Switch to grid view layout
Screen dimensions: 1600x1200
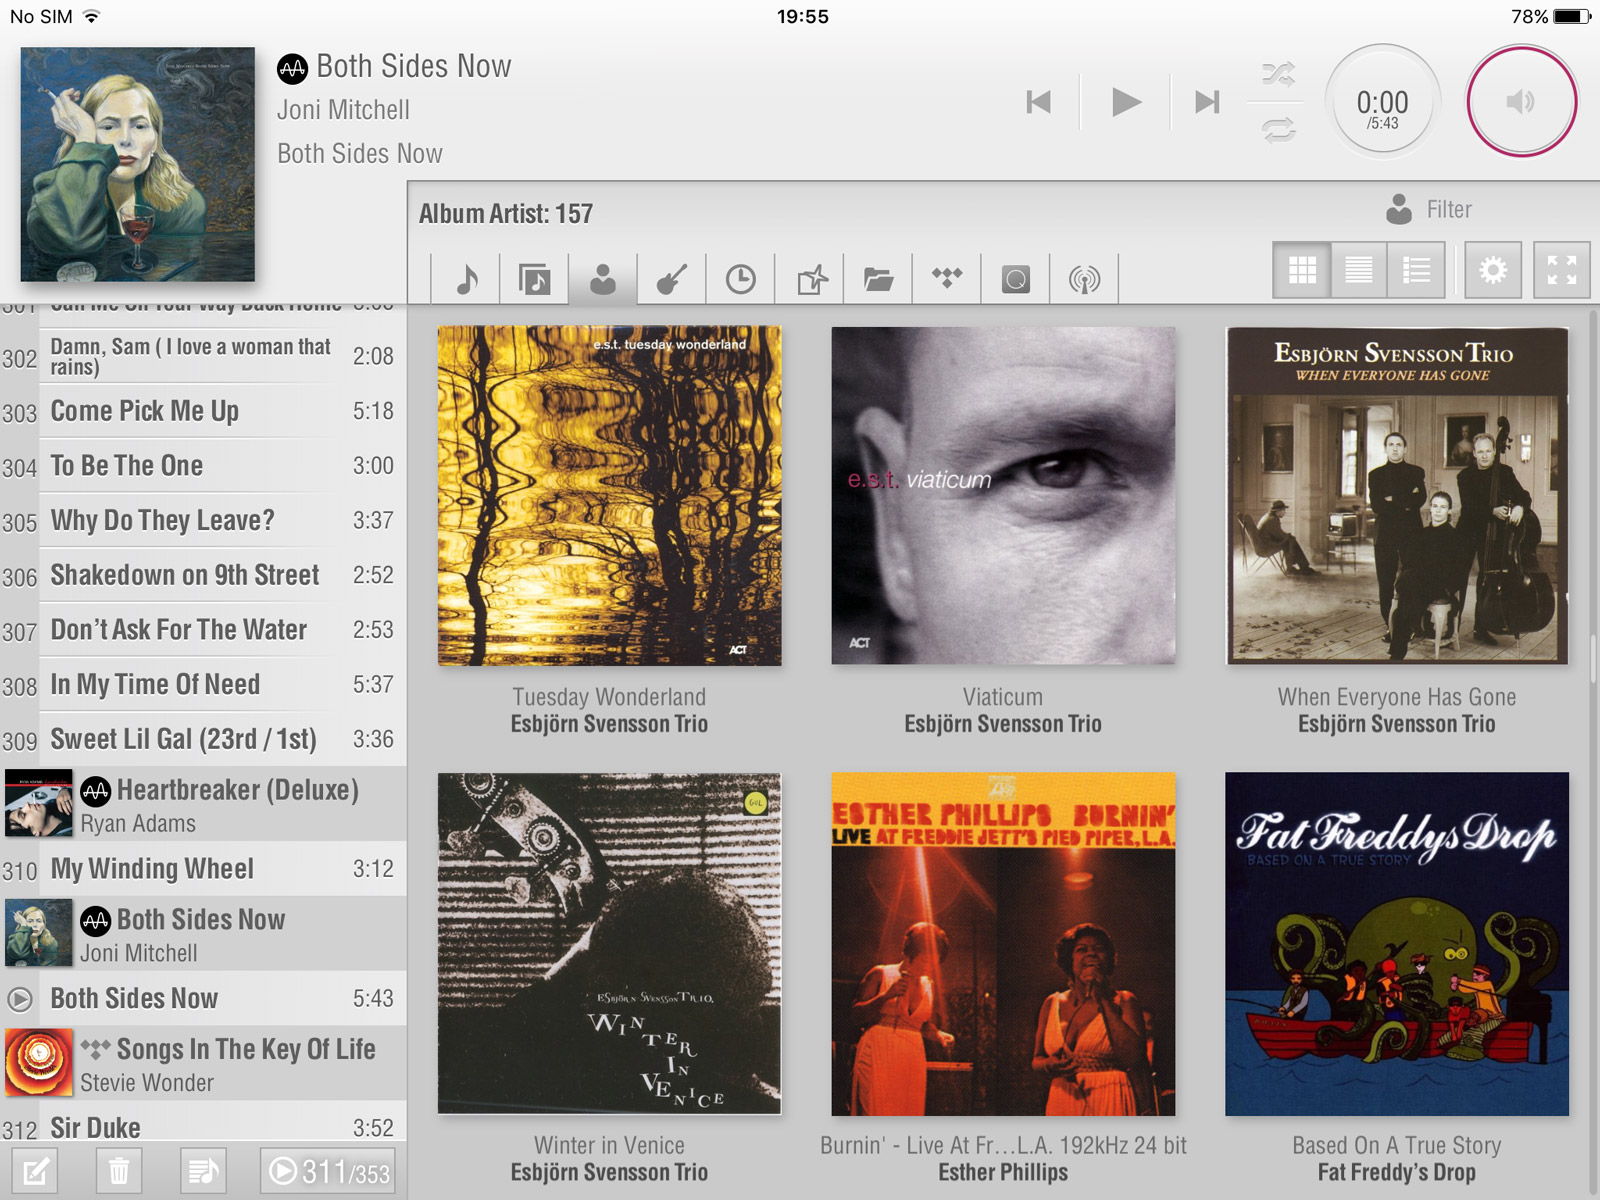(x=1301, y=270)
